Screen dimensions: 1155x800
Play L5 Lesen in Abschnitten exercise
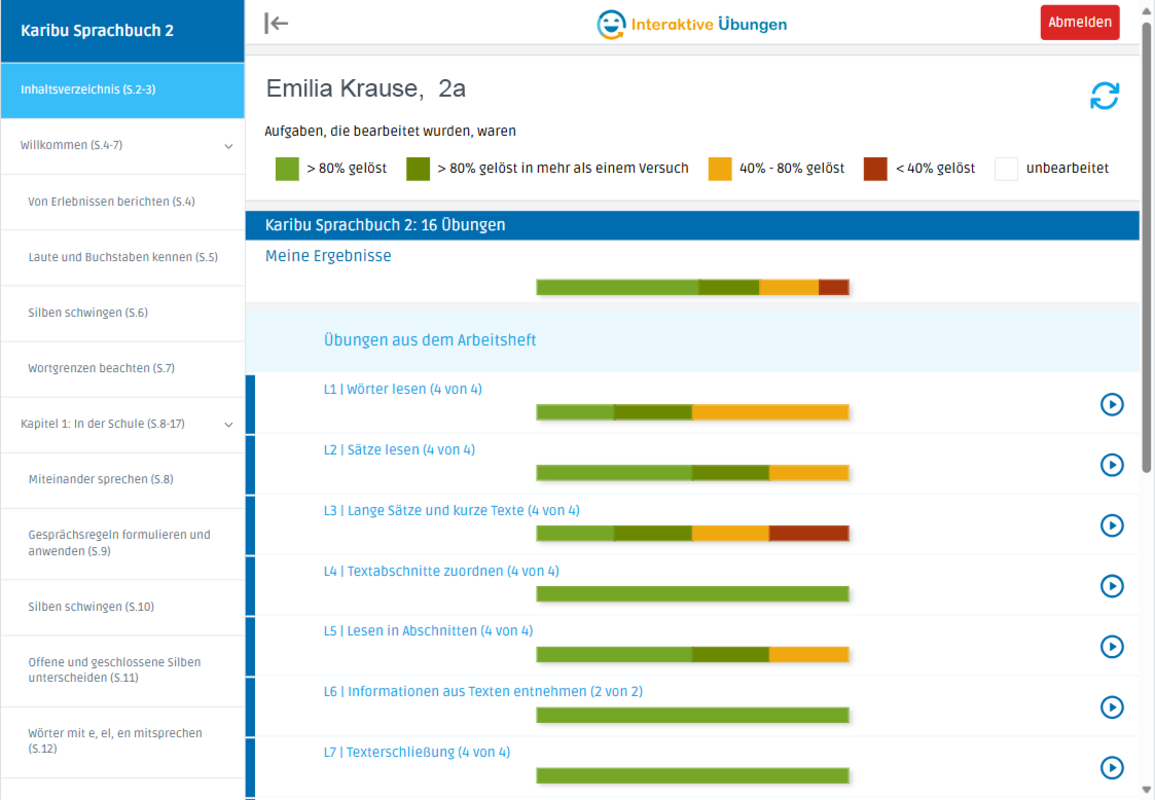[x=1112, y=647]
